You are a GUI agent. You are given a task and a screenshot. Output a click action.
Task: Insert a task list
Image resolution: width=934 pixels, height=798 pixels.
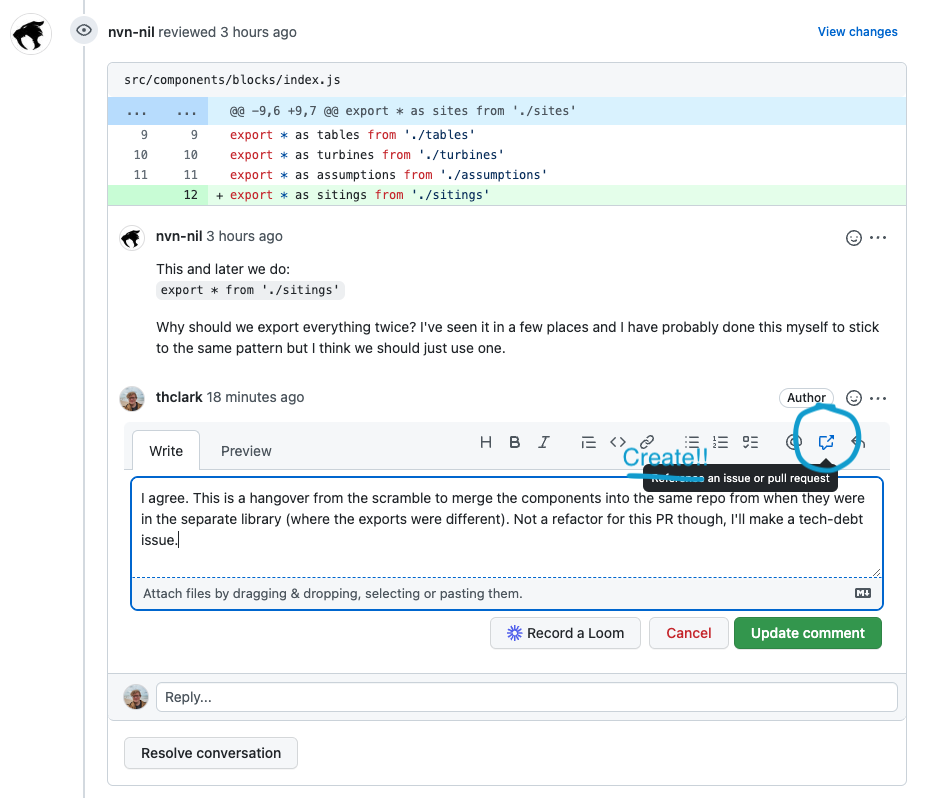[x=751, y=442]
